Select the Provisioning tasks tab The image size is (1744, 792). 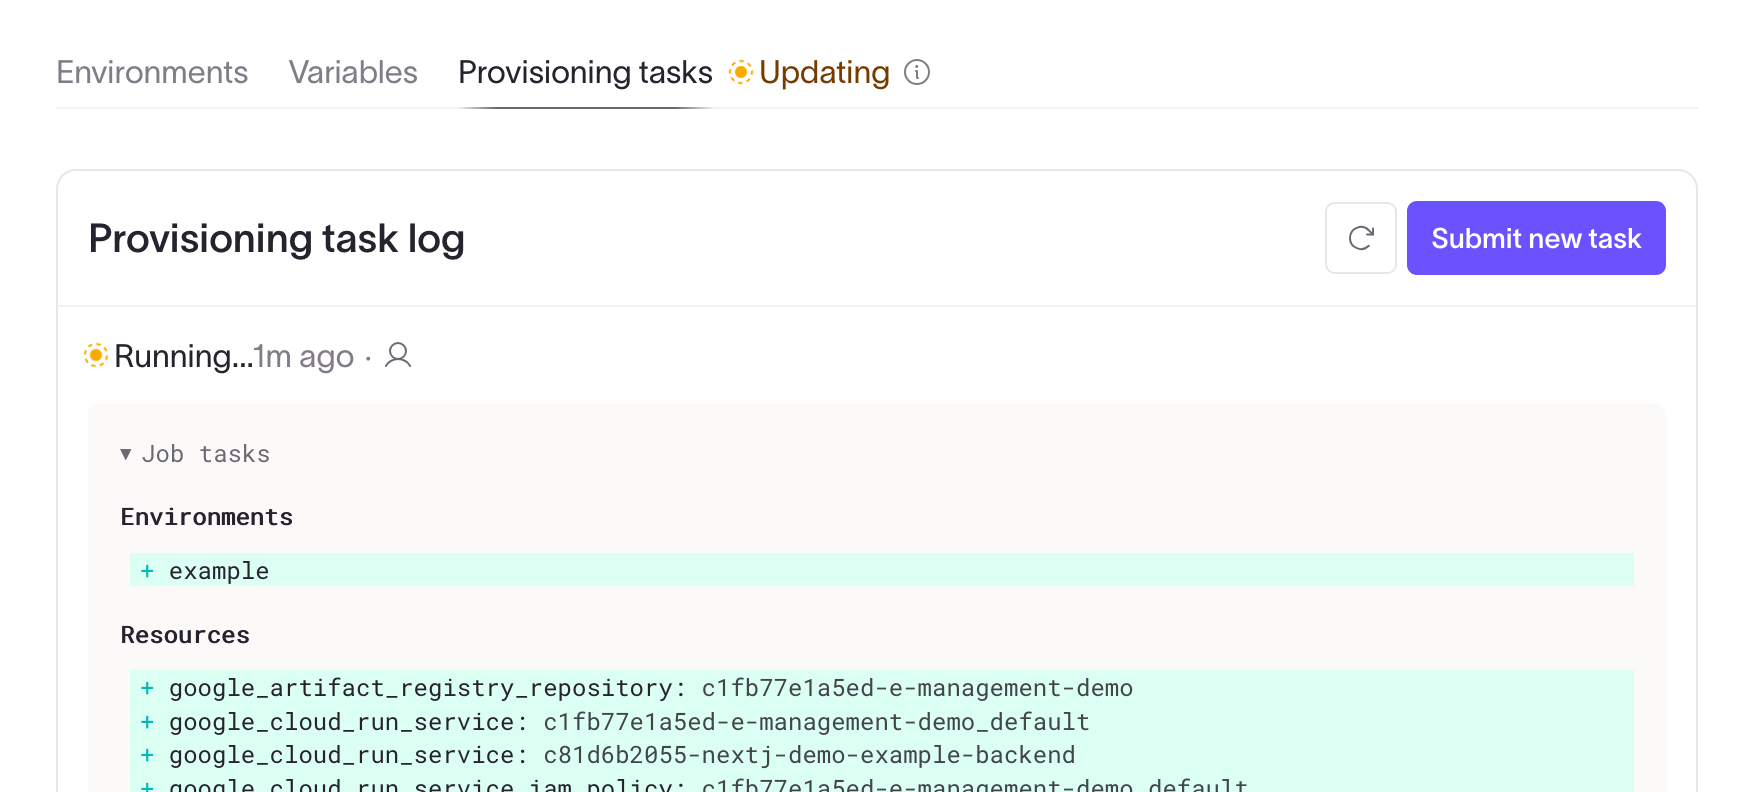pyautogui.click(x=585, y=72)
